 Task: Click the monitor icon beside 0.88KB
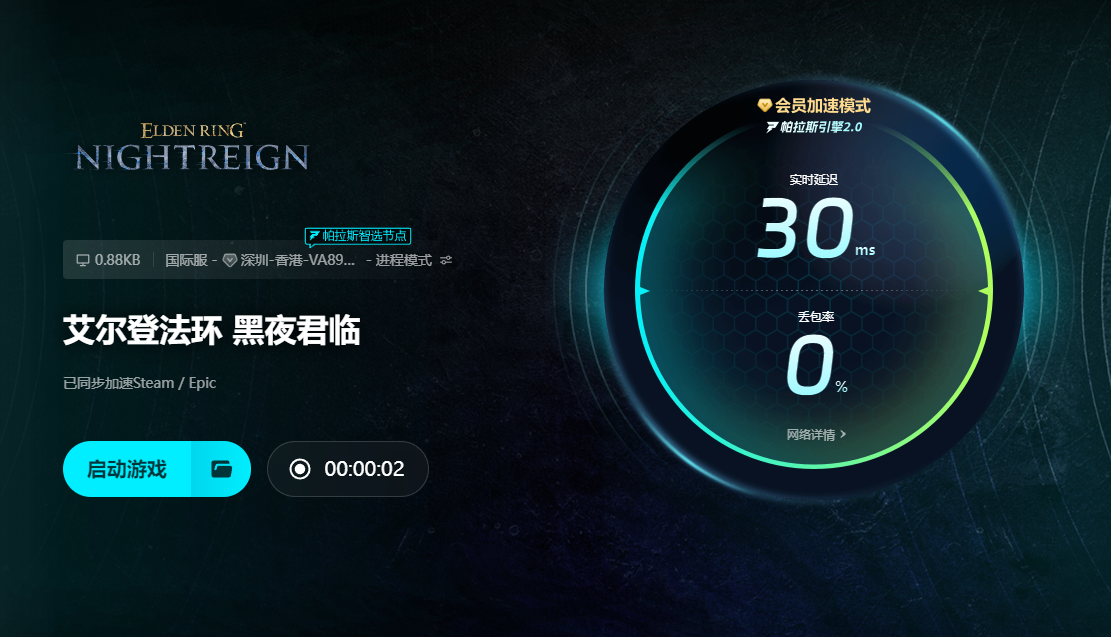[x=83, y=261]
